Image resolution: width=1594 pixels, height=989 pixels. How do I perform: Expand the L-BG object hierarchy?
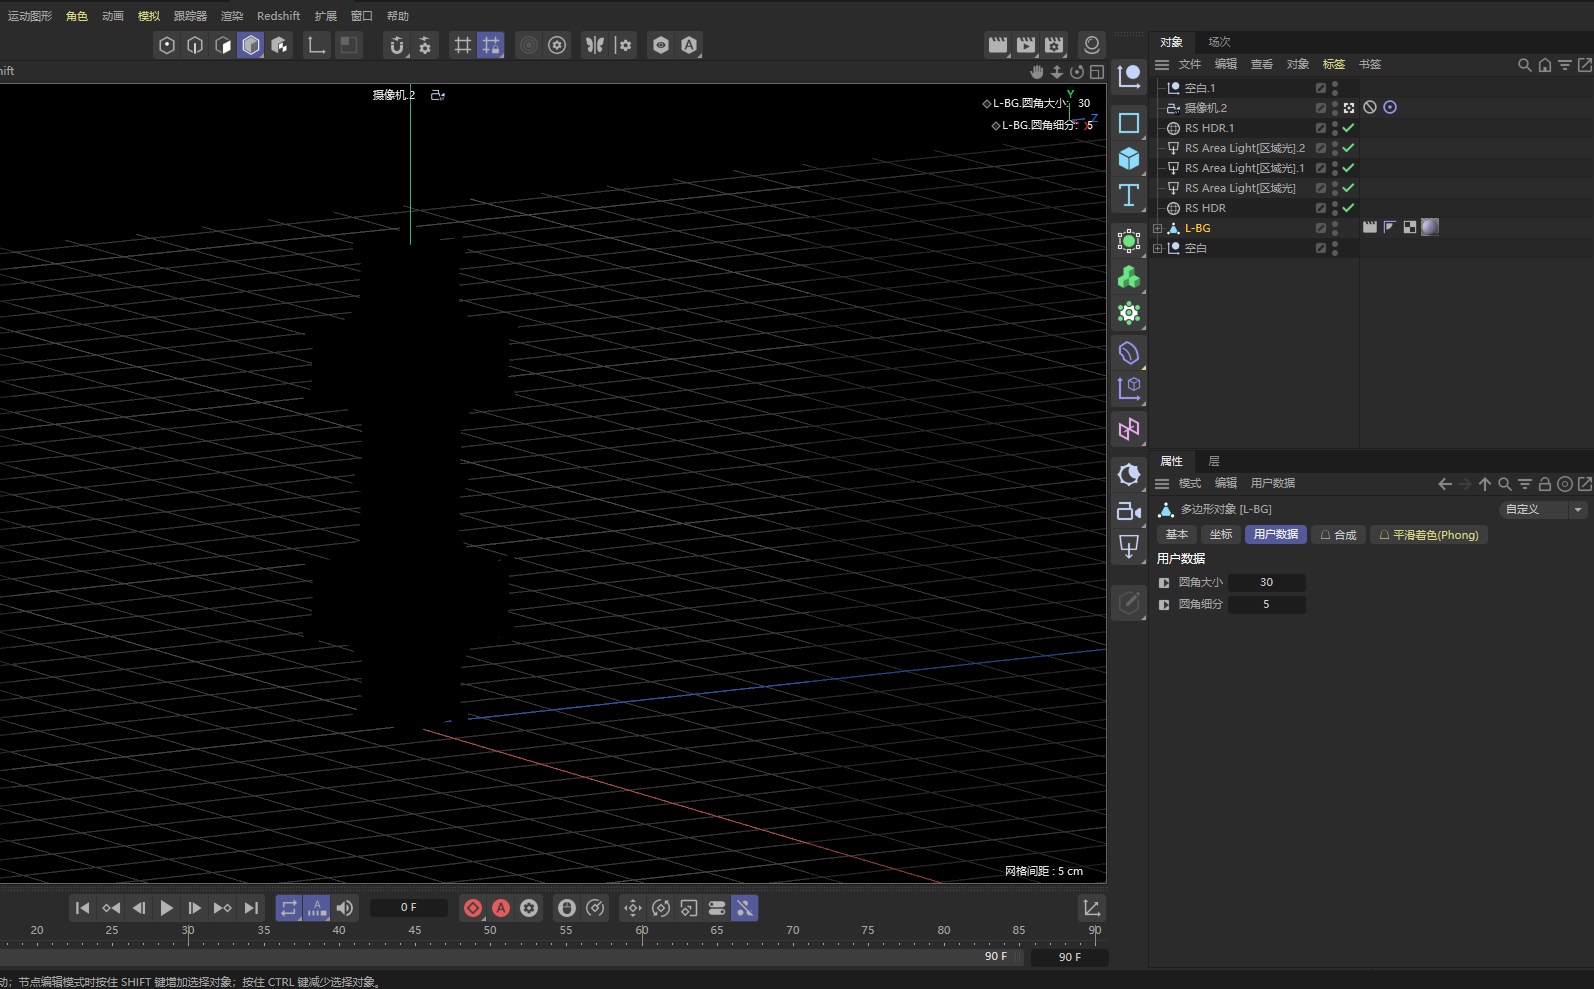(x=1158, y=228)
